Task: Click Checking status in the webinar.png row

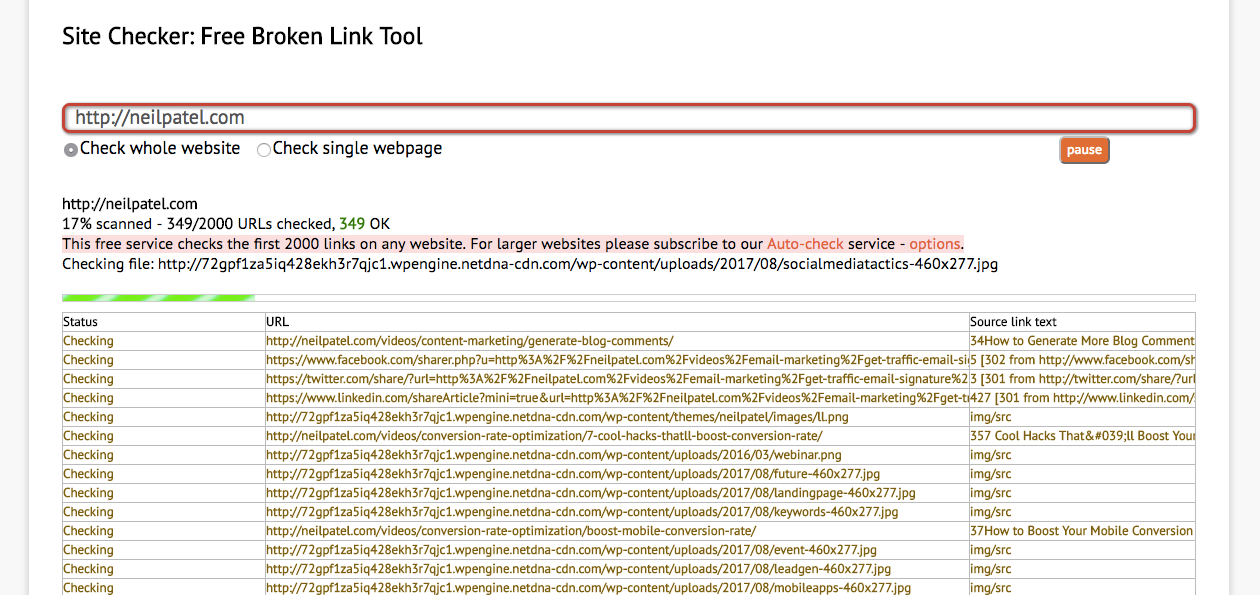Action: [x=88, y=455]
